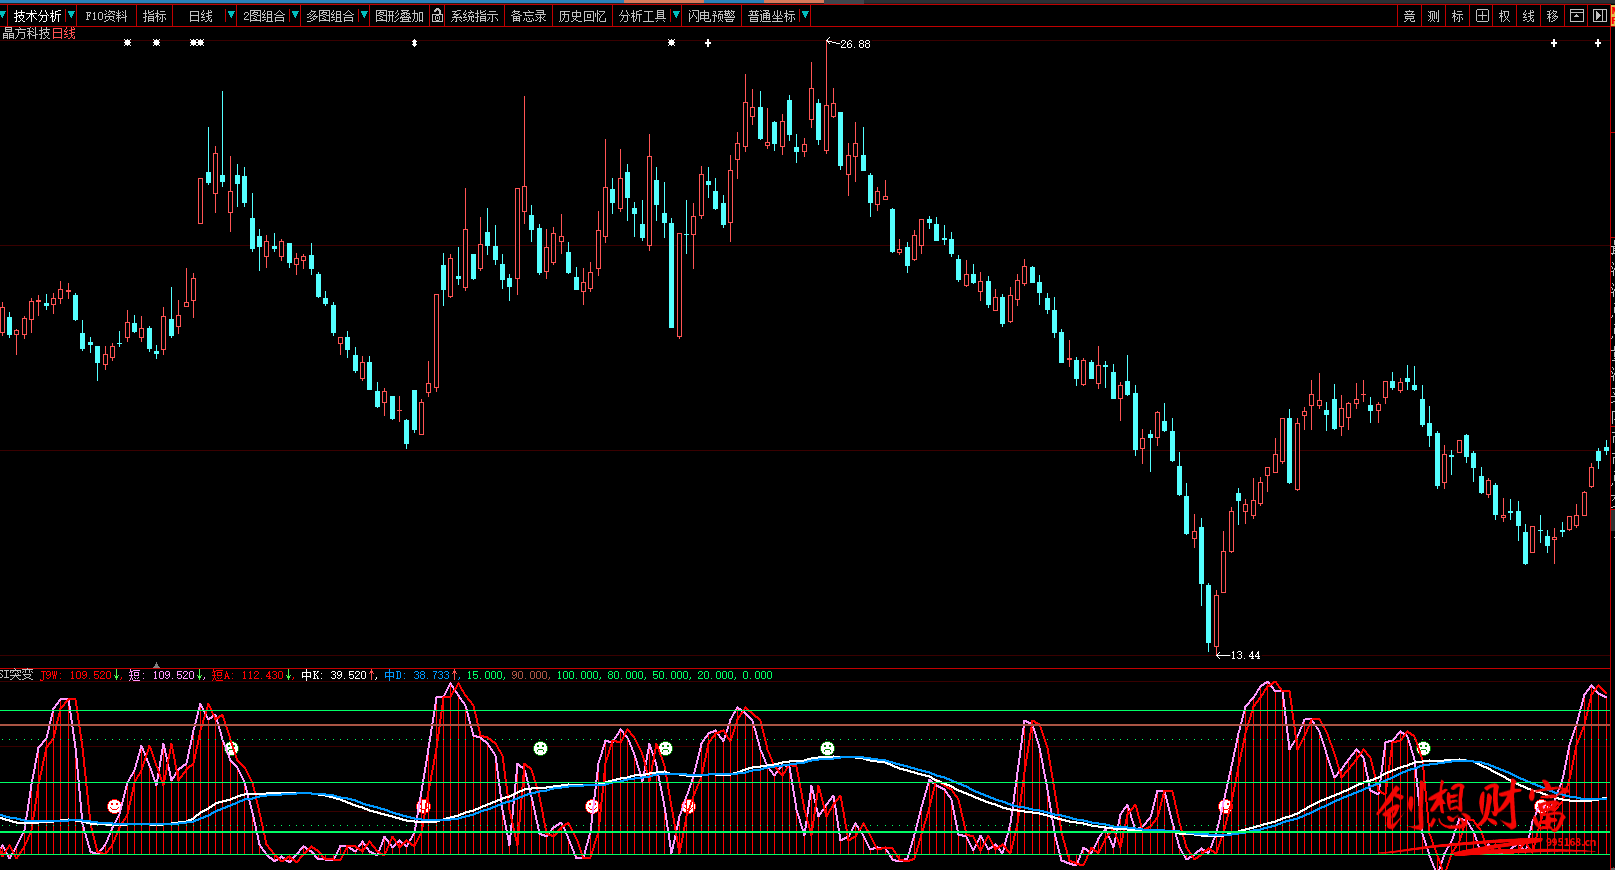
Task: Click the 权 toolbar icon
Action: point(1505,16)
